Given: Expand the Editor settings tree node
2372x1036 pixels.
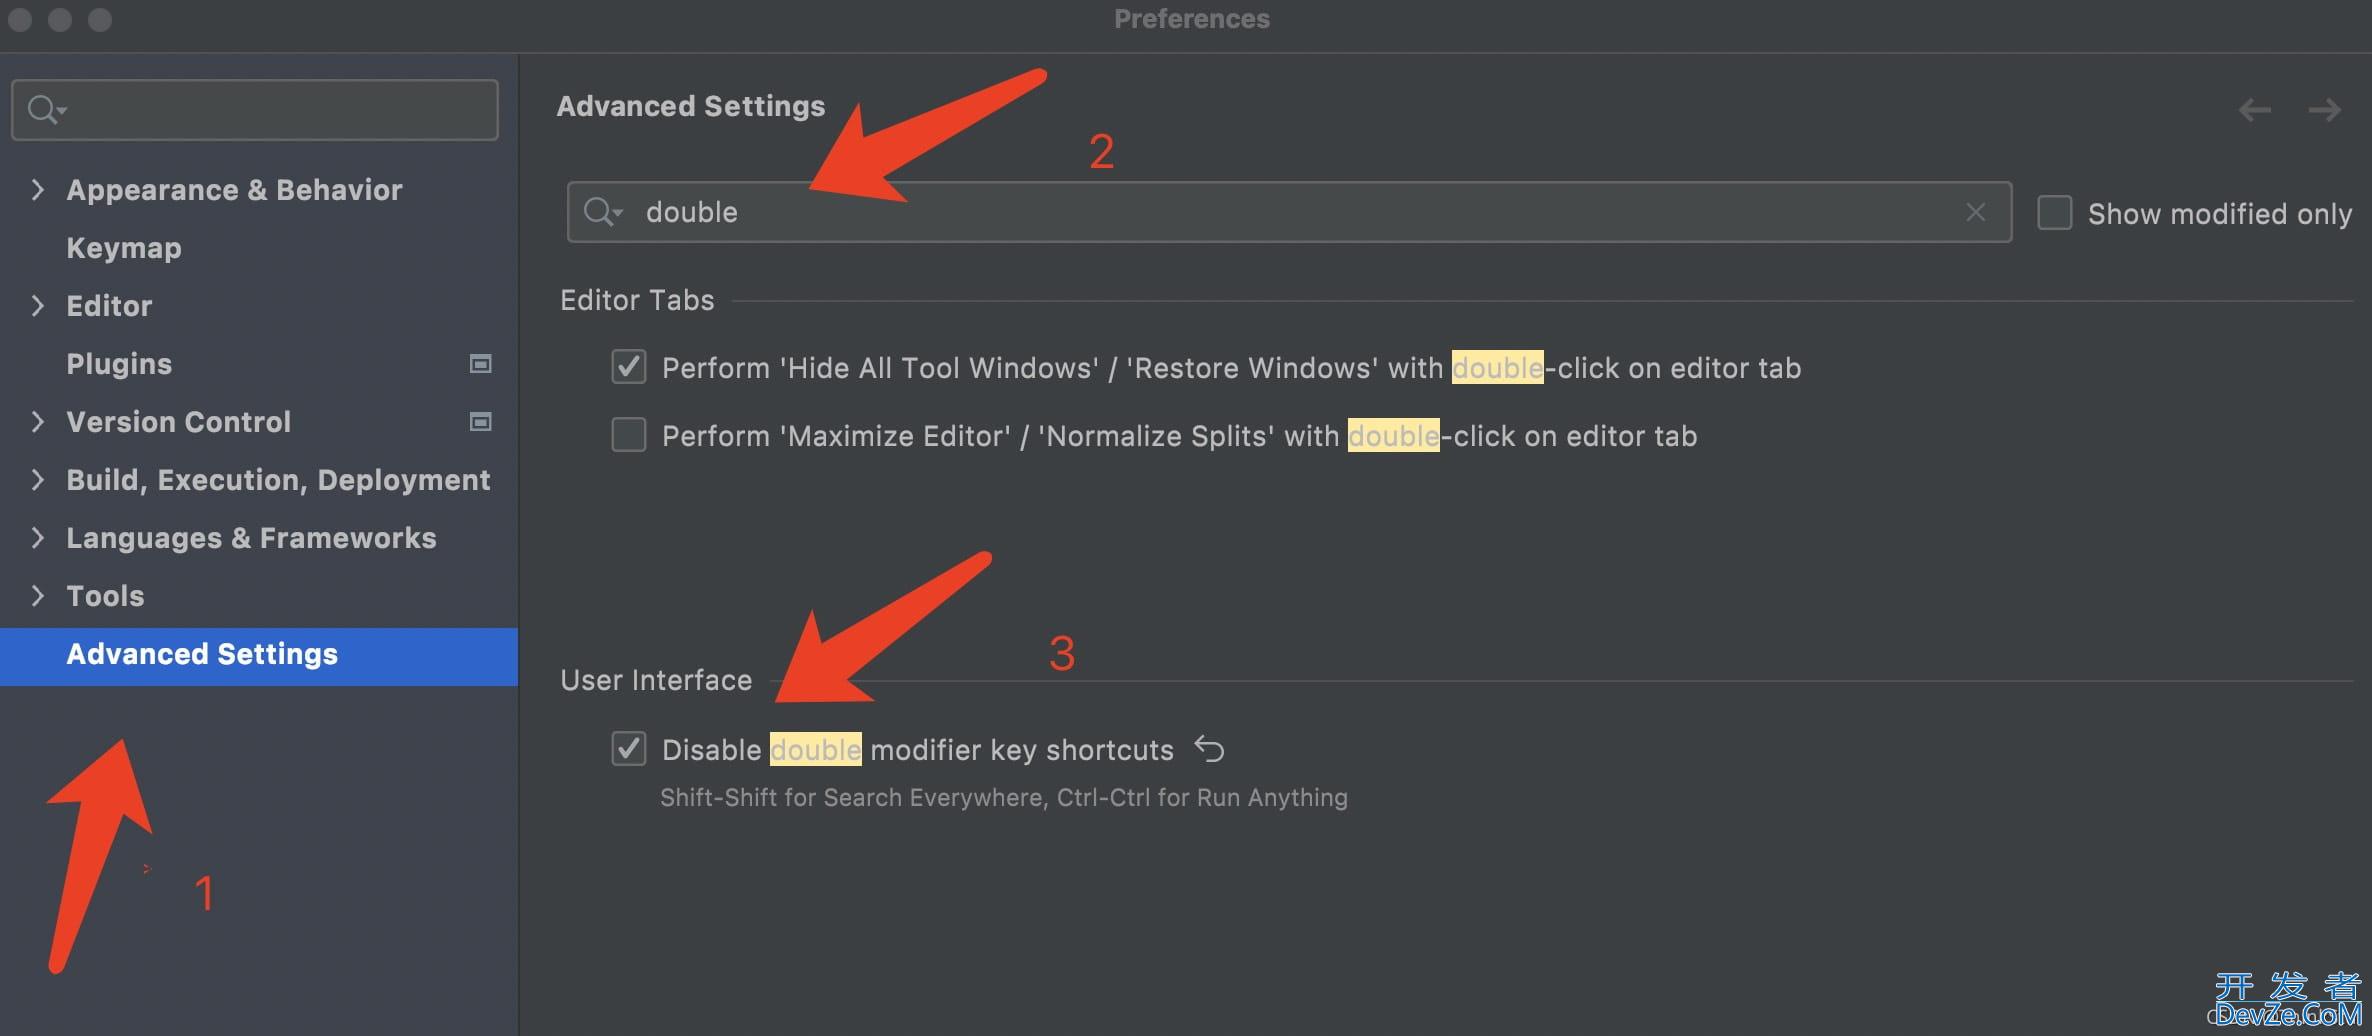Looking at the screenshot, I should pos(37,306).
